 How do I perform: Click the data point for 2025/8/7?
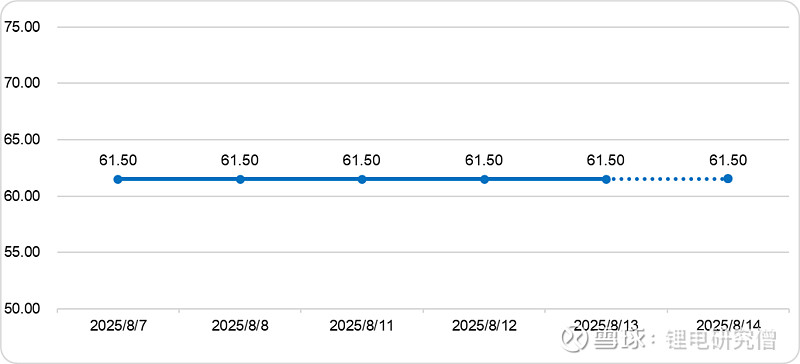118,179
